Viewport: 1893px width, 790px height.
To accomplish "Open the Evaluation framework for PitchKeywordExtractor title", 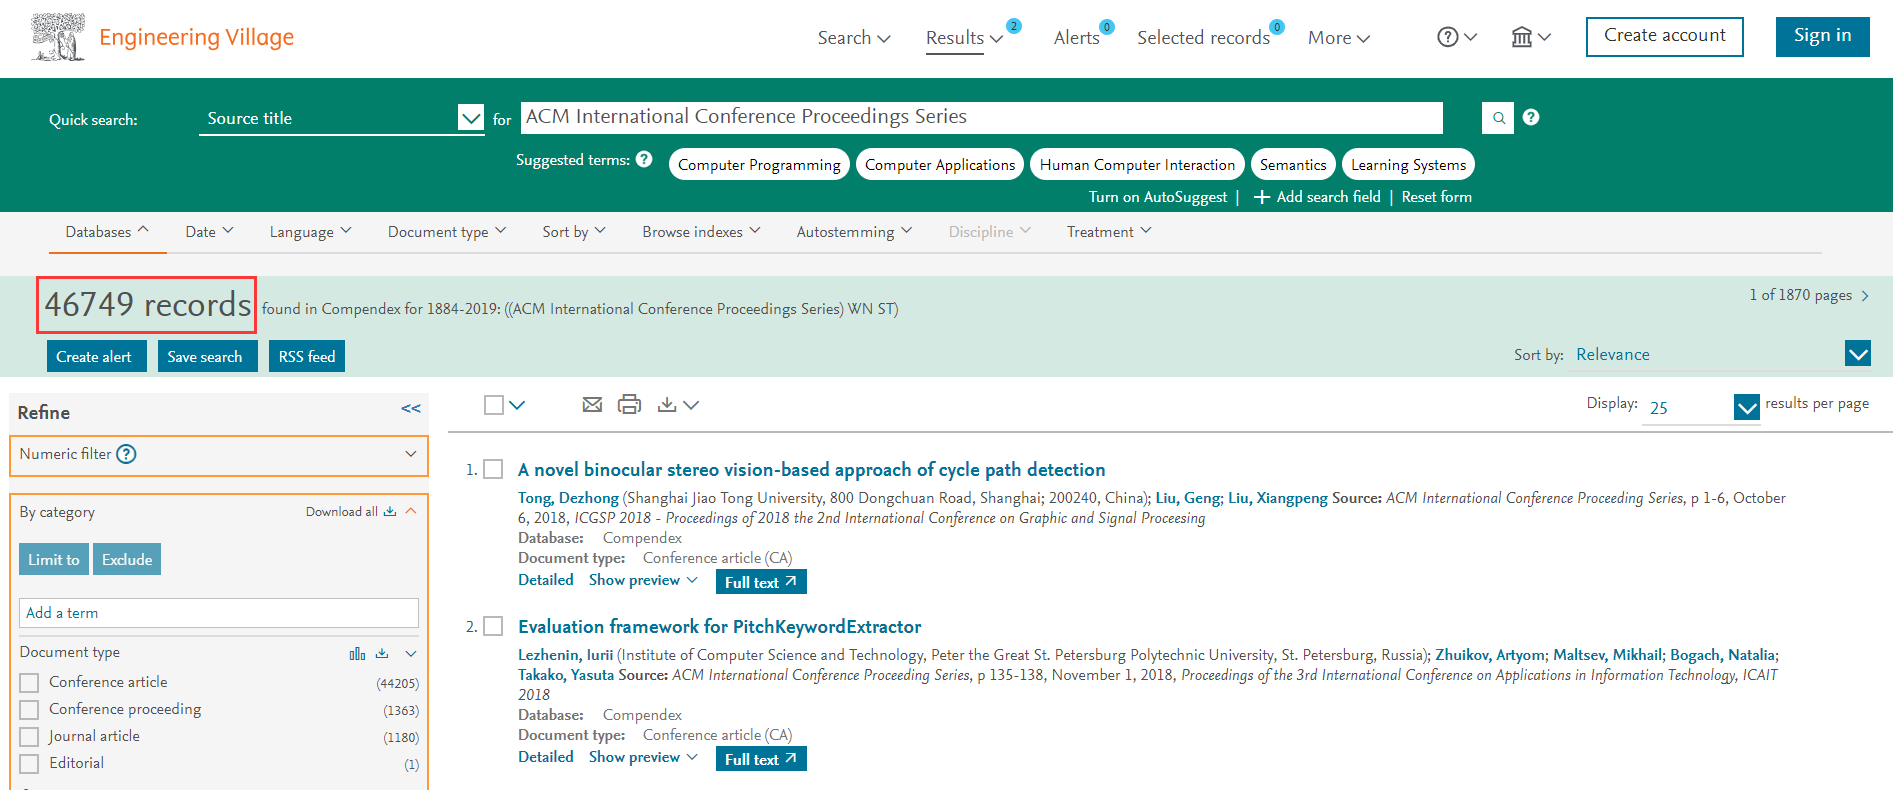I will point(720,627).
